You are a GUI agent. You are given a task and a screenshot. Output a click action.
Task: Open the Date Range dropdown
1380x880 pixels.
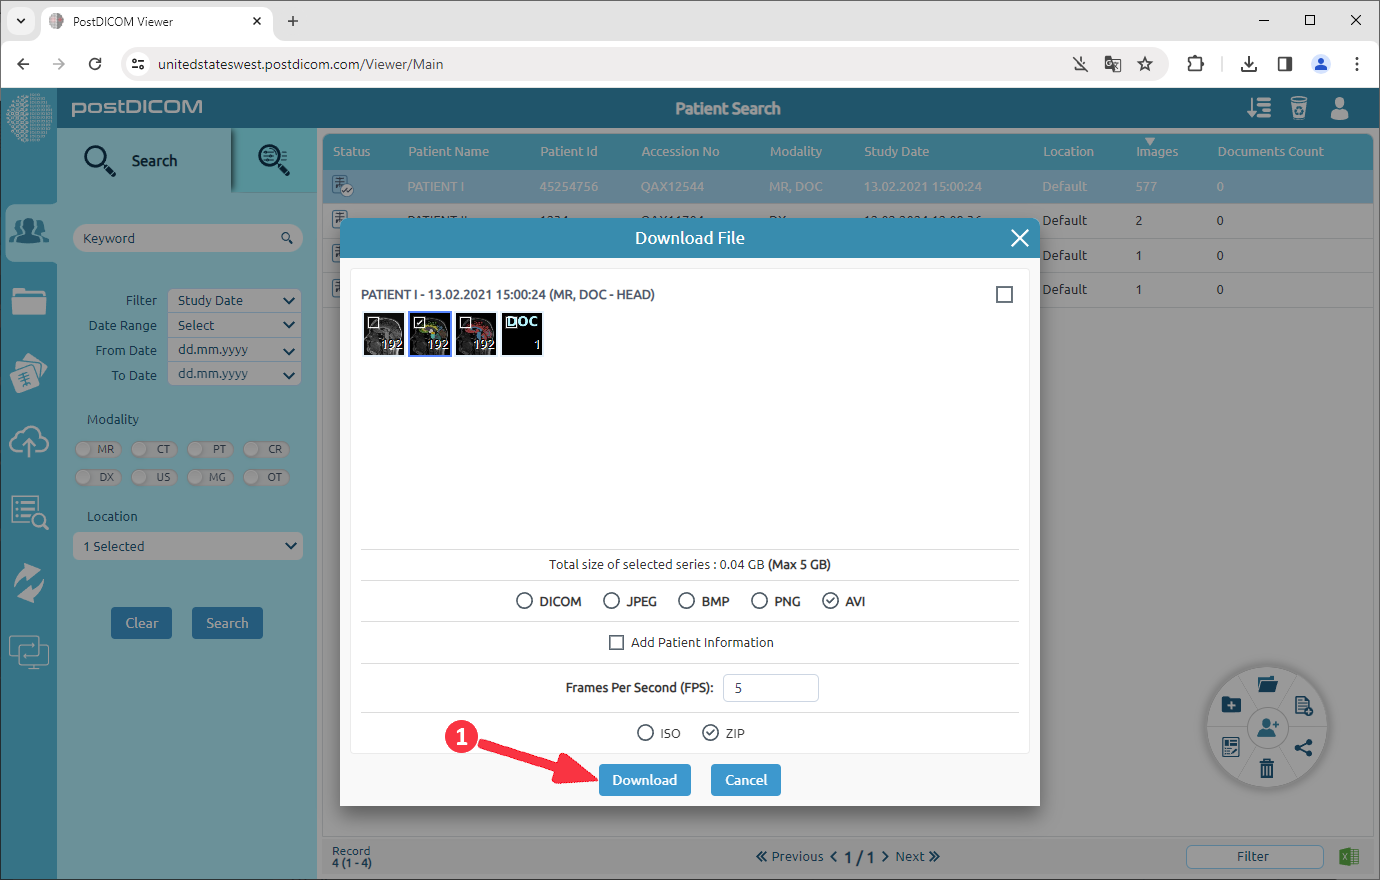233,324
